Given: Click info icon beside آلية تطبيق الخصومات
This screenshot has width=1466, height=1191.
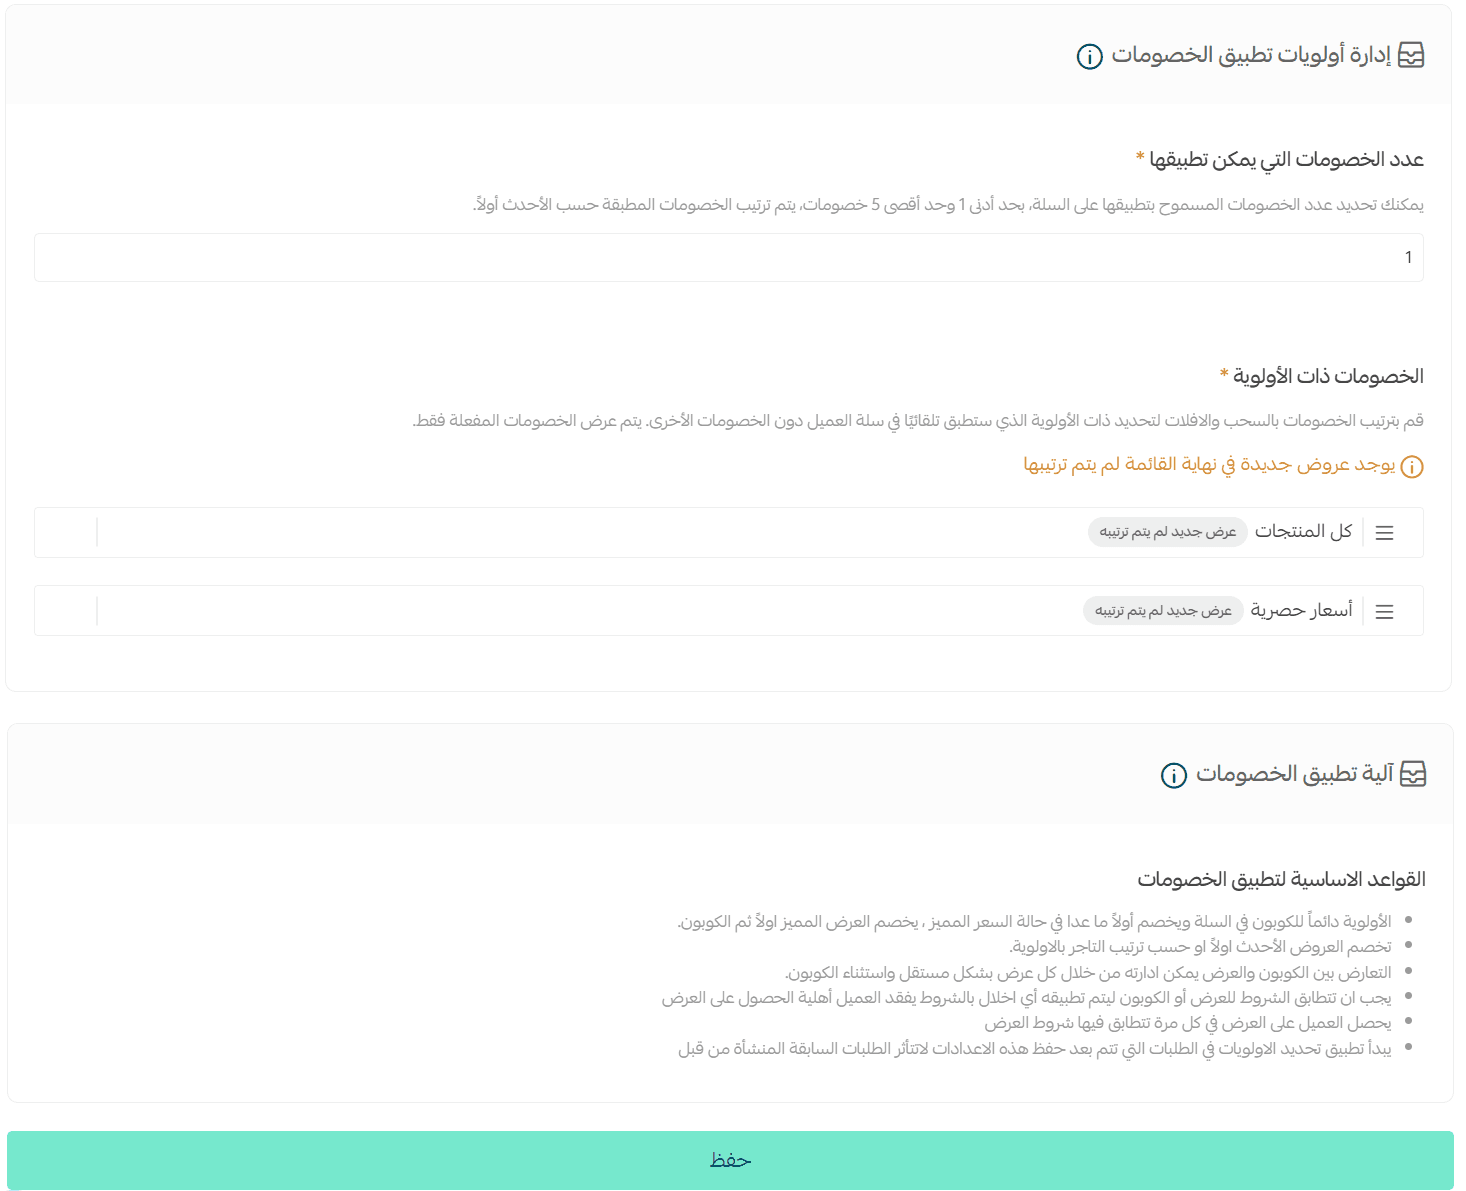Looking at the screenshot, I should (x=1173, y=775).
